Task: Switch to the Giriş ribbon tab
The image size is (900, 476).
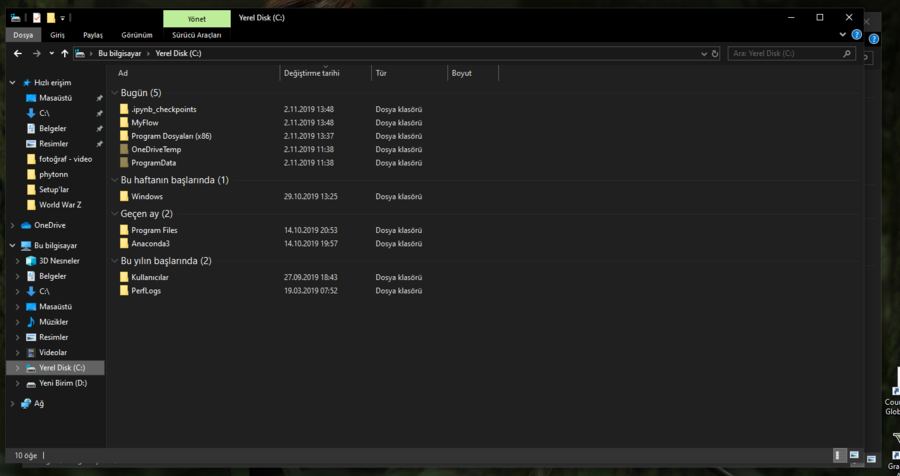Action: [57, 35]
